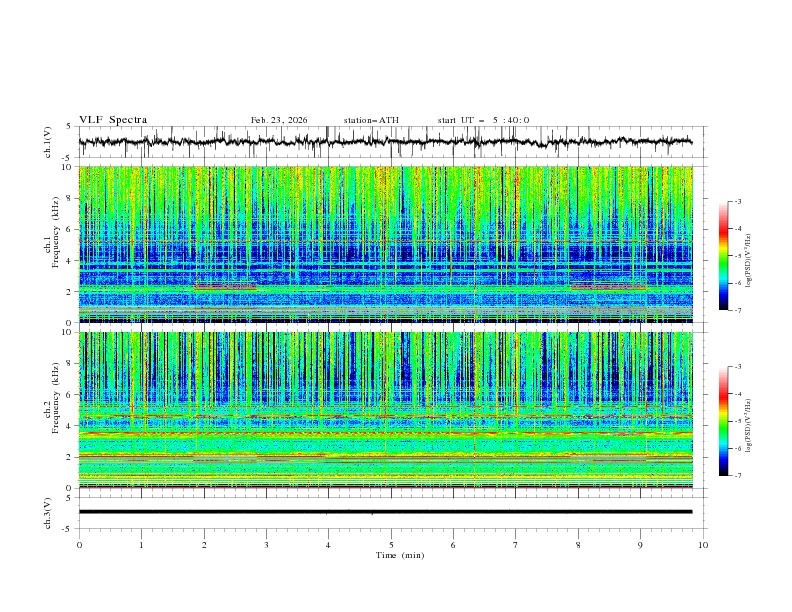The image size is (792, 612).
Task: Click red band near 2 minutes in ch.1 spectrogram
Action: click(x=225, y=287)
